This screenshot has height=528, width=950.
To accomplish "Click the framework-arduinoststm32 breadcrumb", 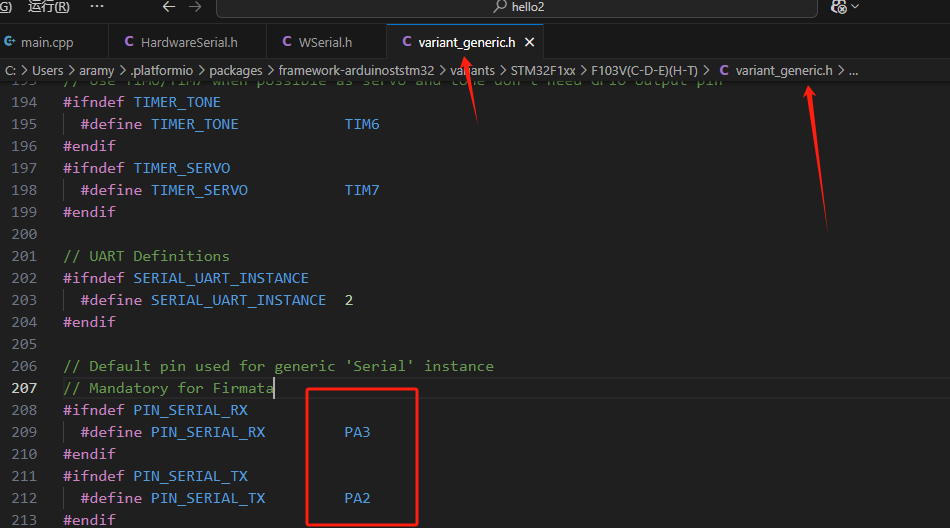I will point(356,70).
